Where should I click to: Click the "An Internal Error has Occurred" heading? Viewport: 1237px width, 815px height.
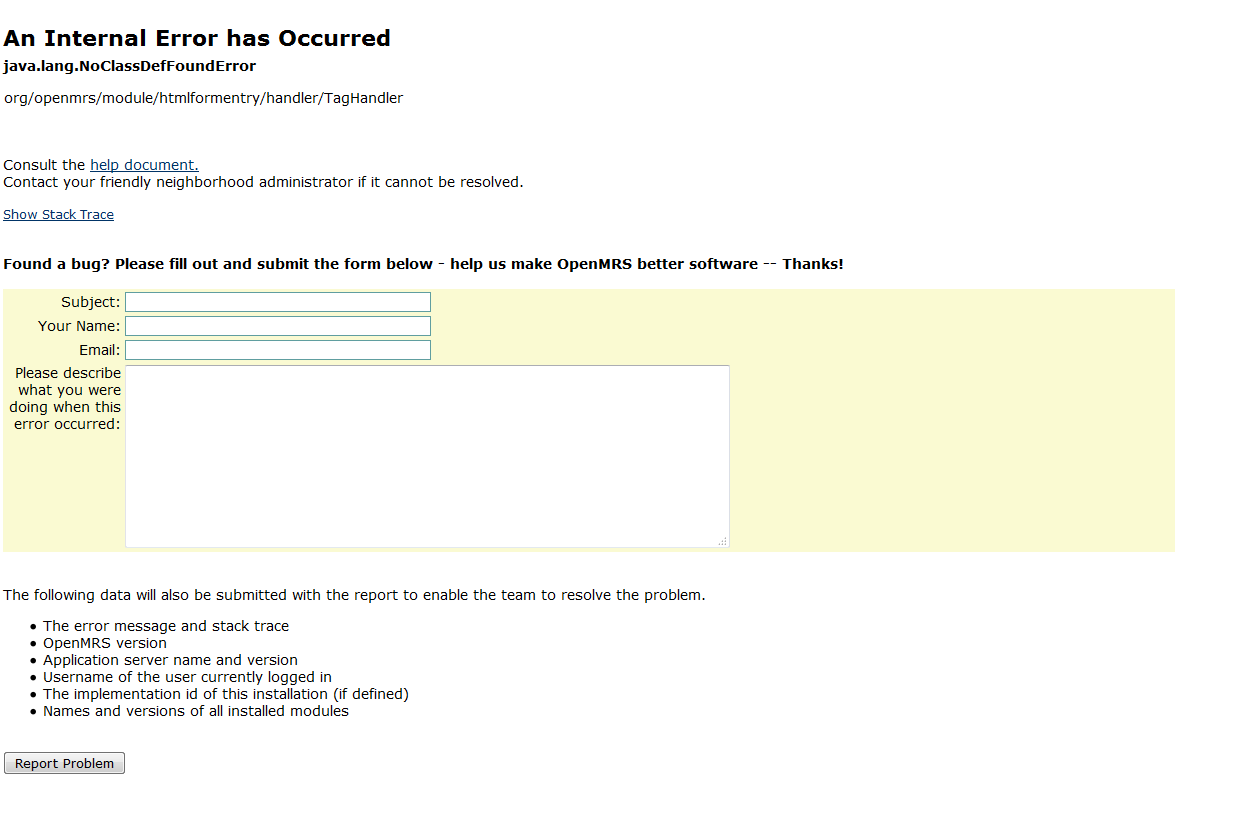[197, 39]
